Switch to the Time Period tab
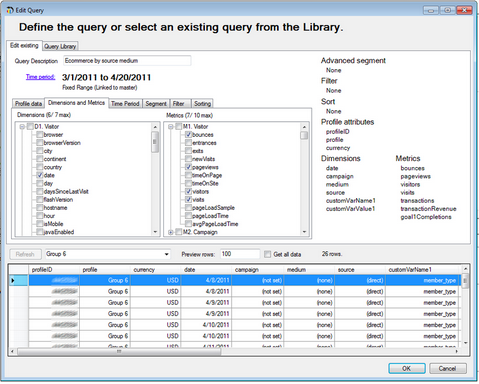 point(125,104)
